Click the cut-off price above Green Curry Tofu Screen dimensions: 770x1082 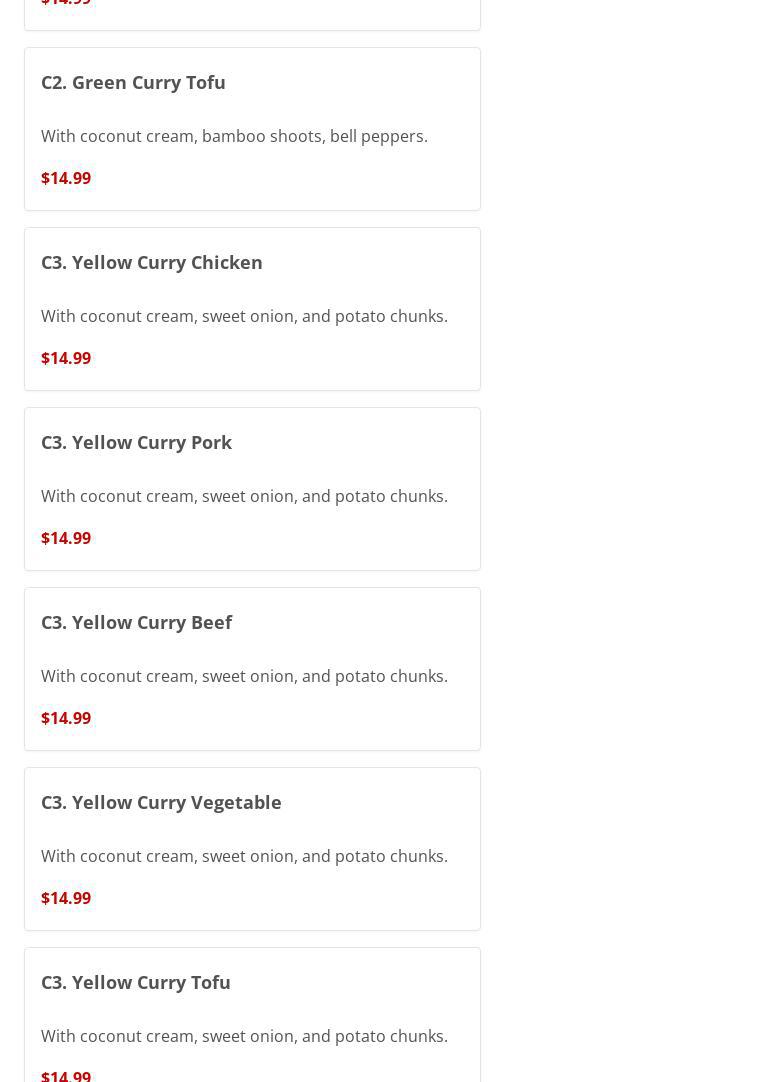tap(66, 3)
